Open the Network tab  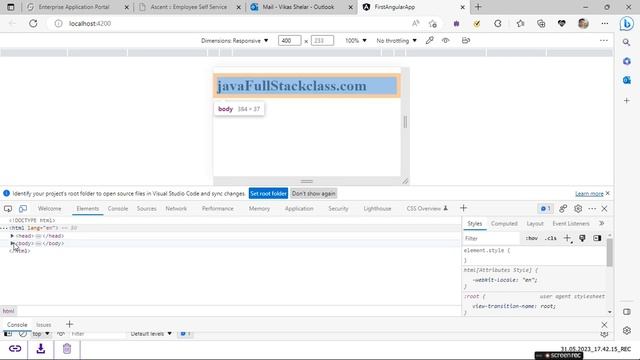176,209
